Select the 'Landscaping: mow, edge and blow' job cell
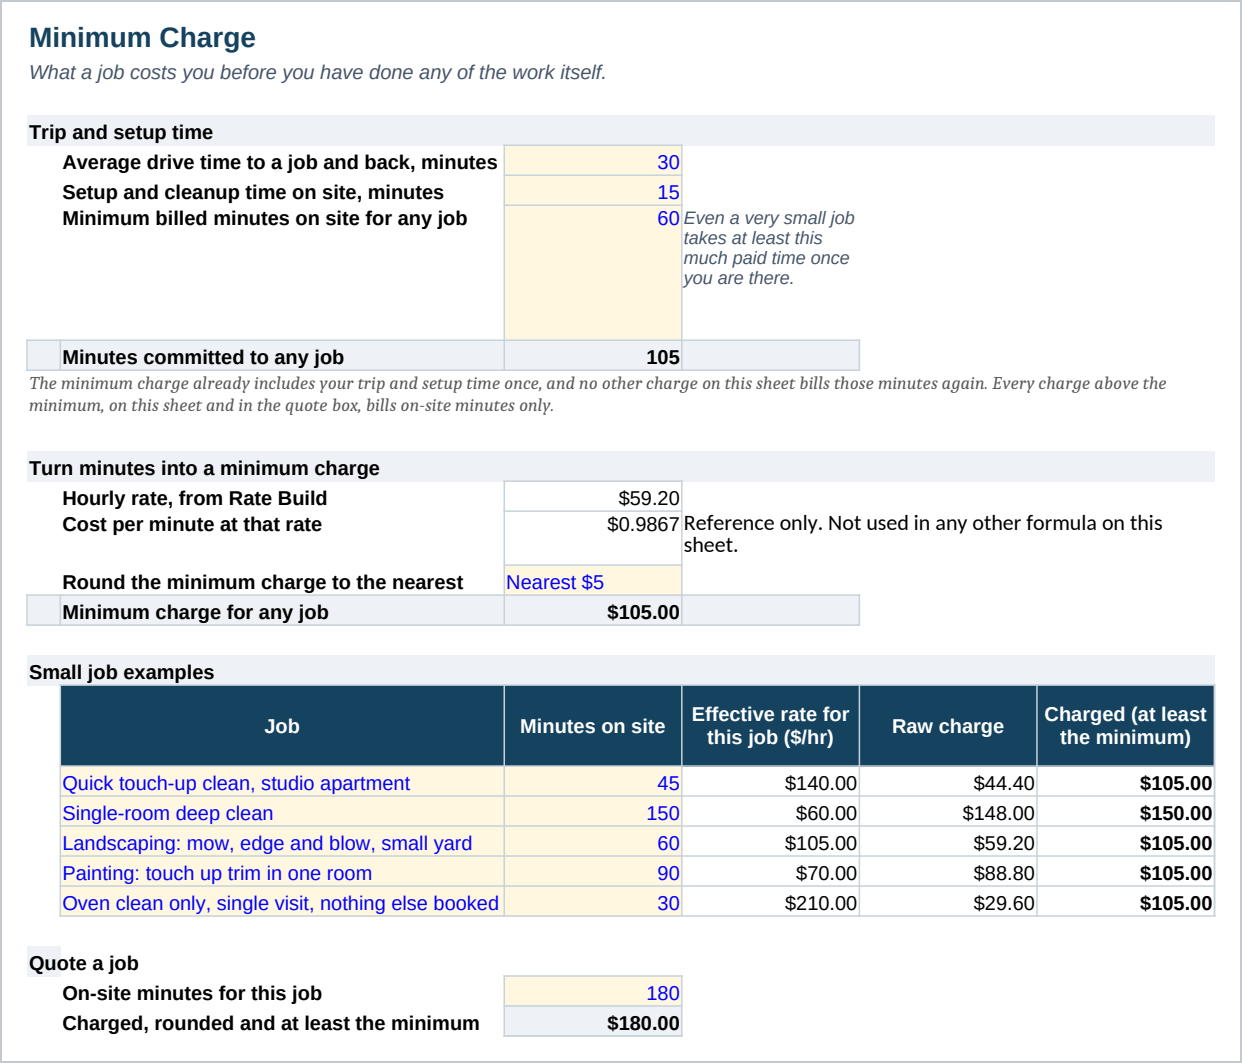The image size is (1242, 1063). 282,842
